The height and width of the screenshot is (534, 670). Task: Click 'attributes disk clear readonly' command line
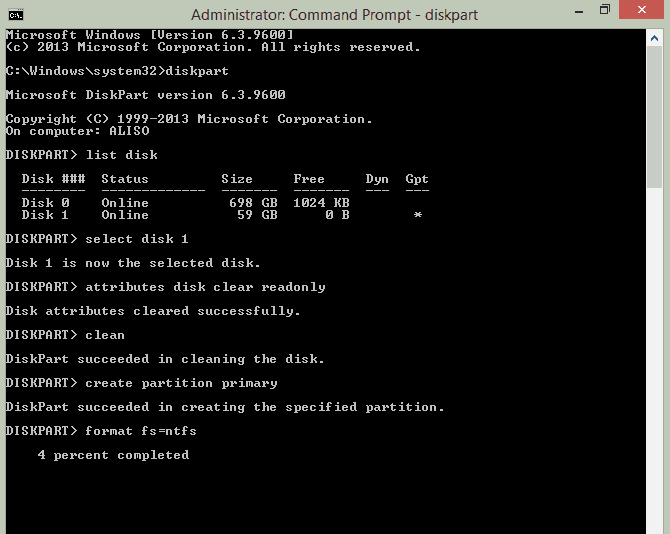(x=166, y=287)
